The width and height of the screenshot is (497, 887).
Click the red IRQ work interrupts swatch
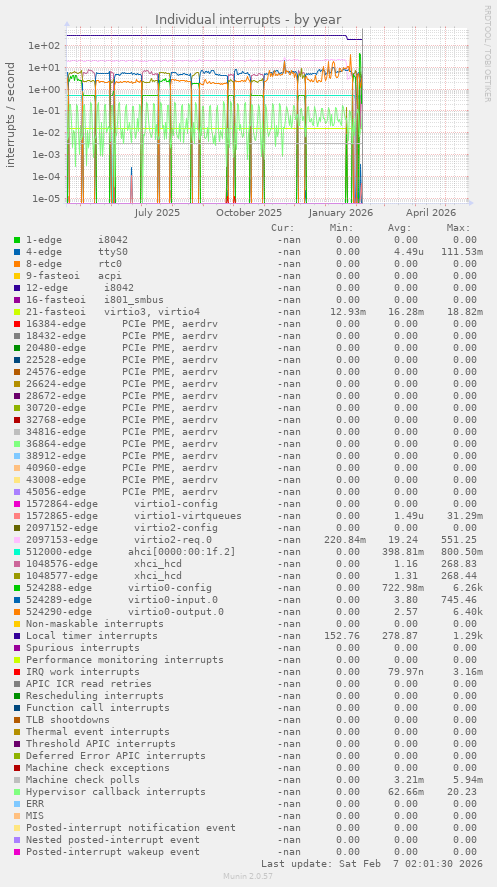coord(17,672)
